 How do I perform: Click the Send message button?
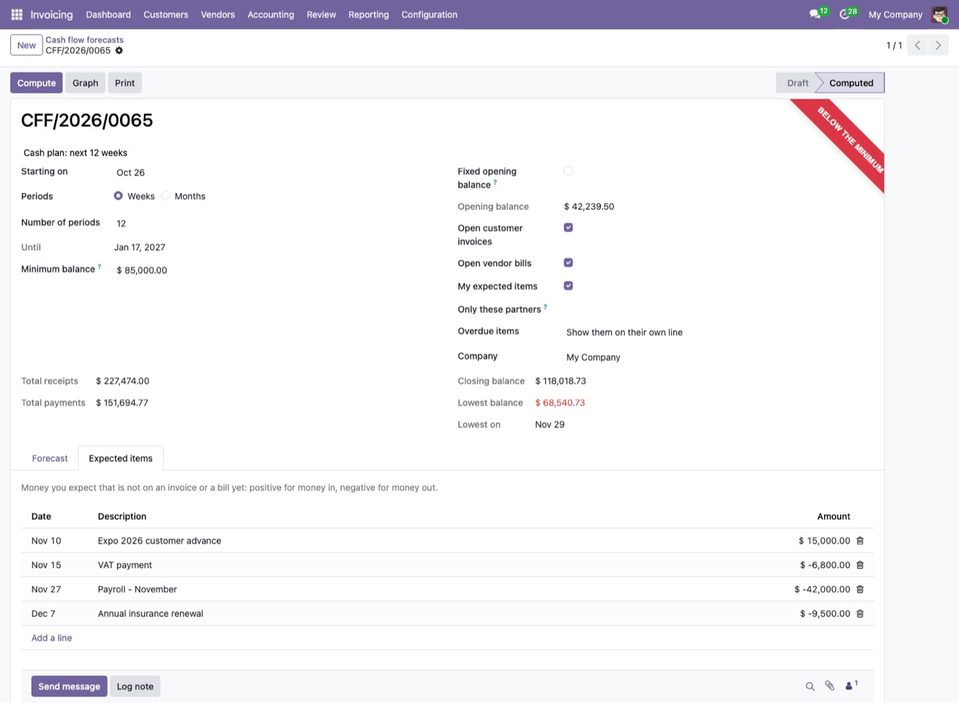coord(69,686)
